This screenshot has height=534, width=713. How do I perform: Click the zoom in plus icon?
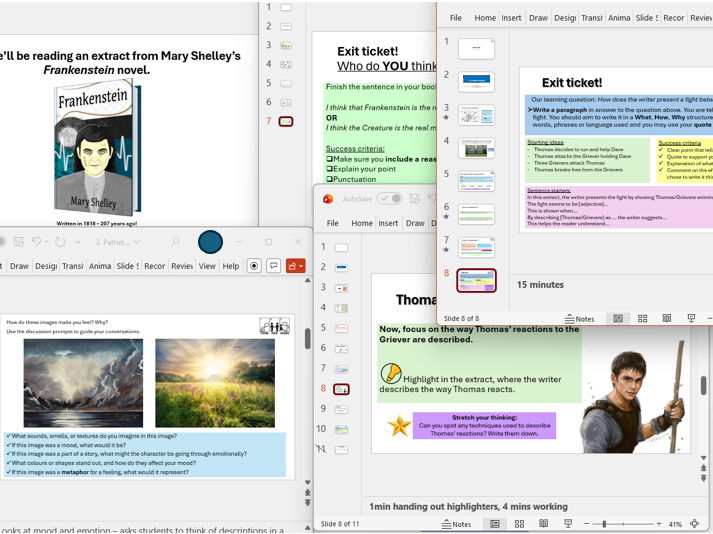click(658, 524)
